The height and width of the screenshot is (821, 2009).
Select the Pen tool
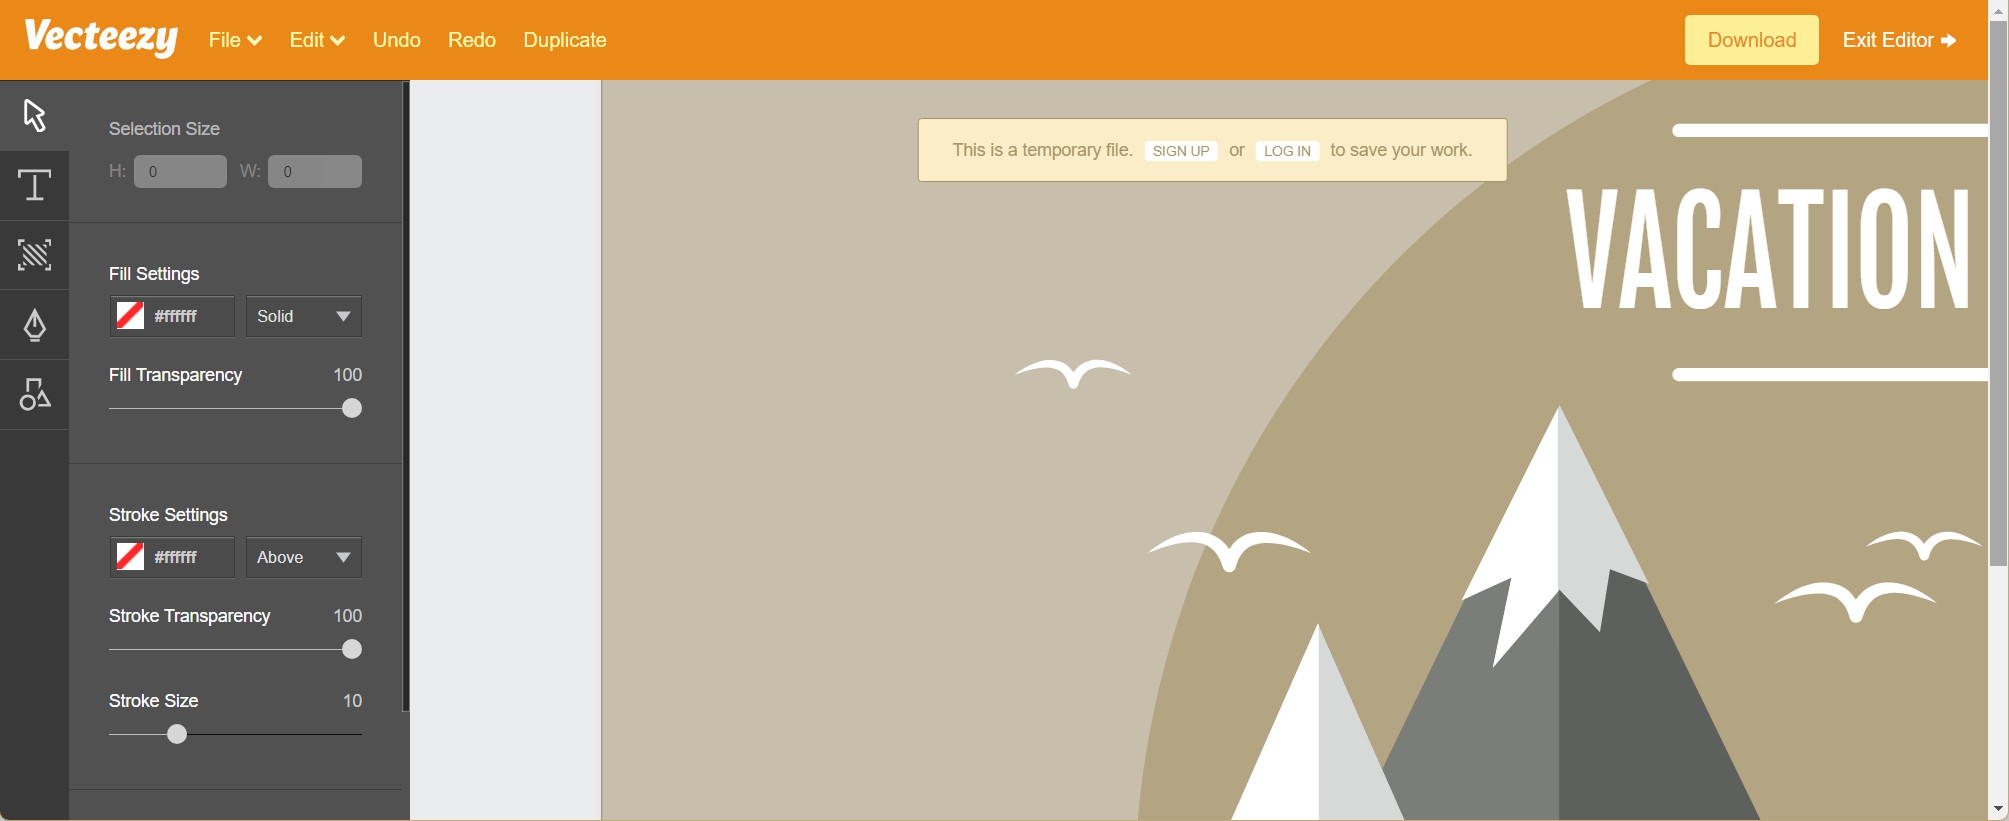click(34, 325)
